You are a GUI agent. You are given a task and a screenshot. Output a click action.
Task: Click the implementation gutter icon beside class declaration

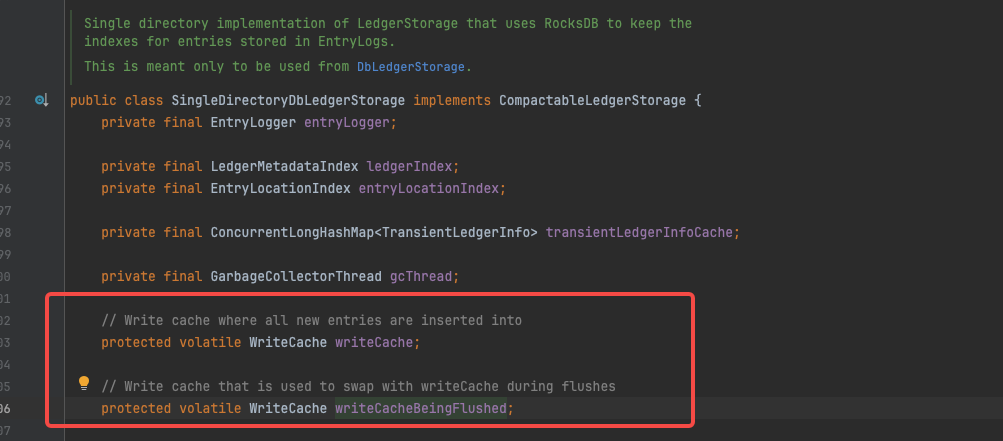click(x=42, y=100)
